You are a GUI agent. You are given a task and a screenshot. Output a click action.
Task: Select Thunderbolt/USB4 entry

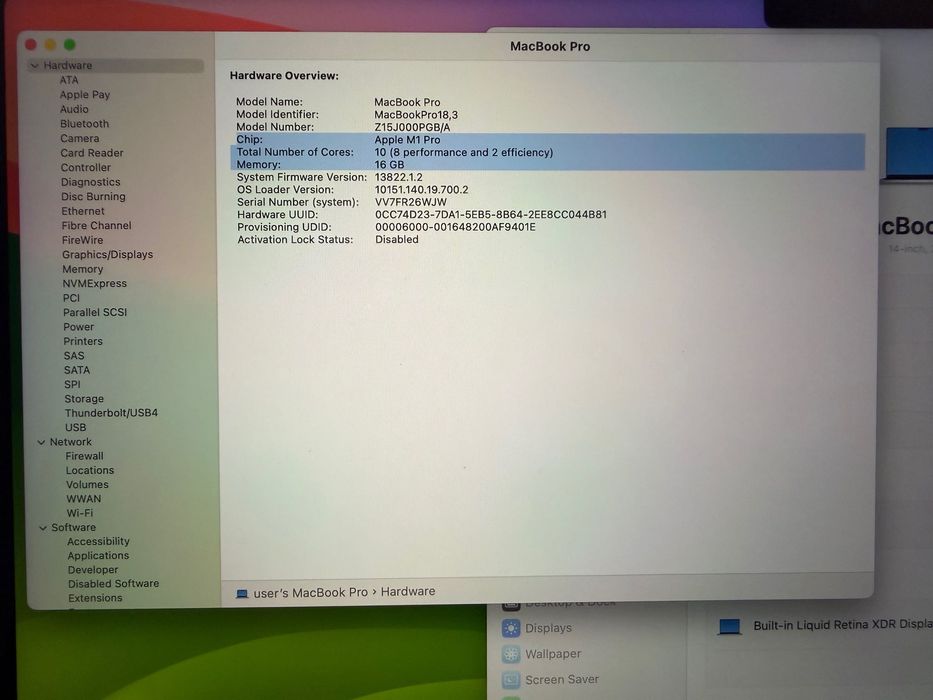click(111, 412)
